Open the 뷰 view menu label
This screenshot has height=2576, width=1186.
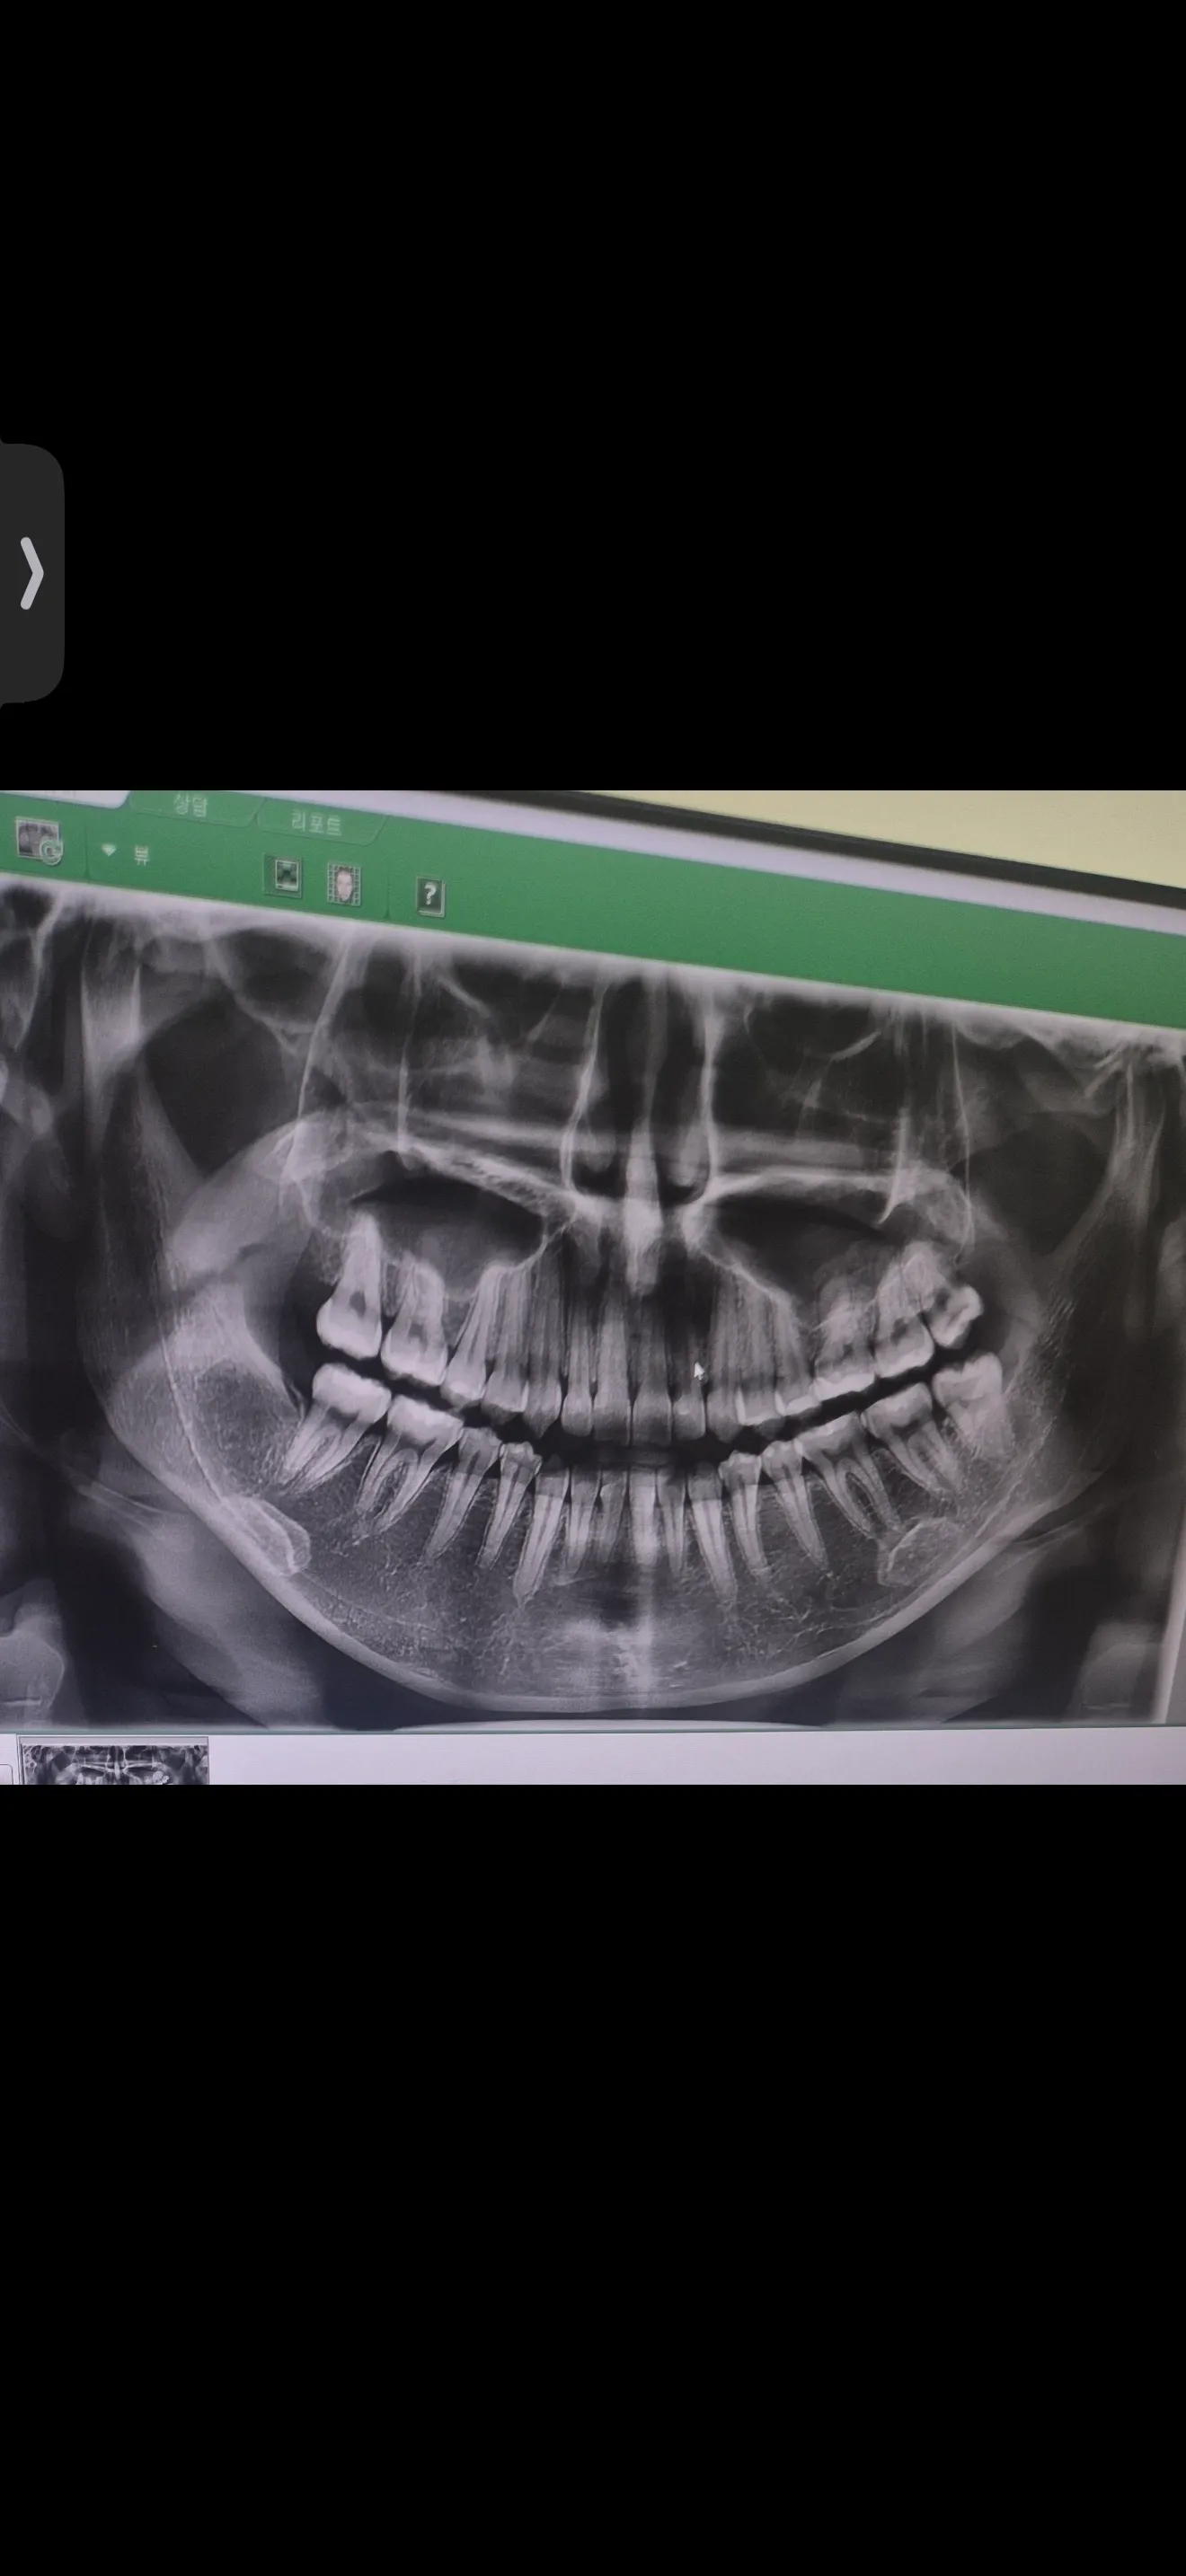pos(141,854)
